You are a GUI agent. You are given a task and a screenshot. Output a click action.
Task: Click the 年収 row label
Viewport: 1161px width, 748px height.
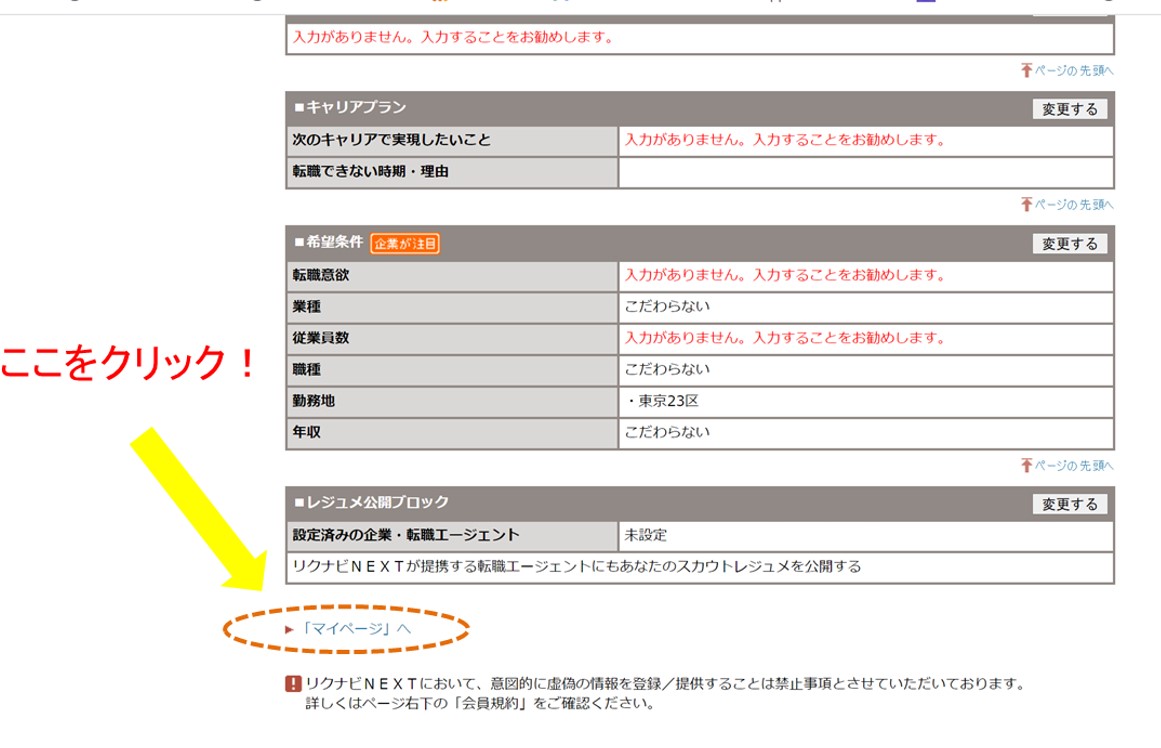[x=452, y=433]
